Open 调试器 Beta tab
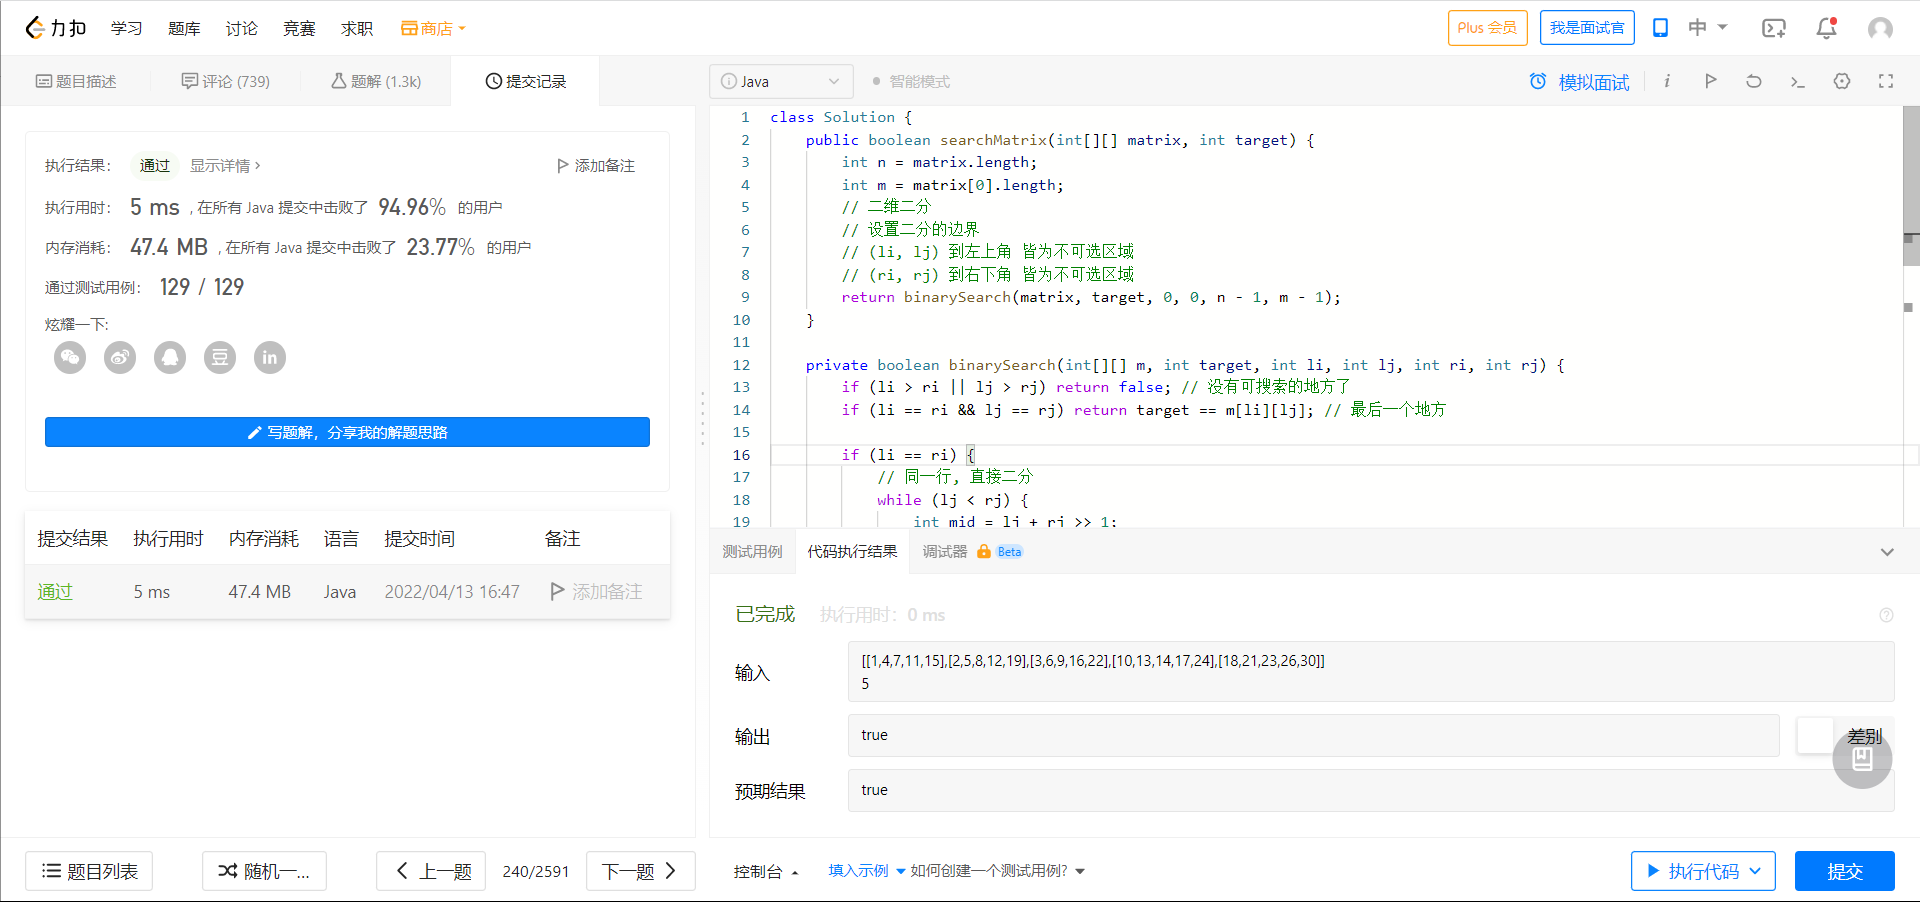 pyautogui.click(x=972, y=552)
